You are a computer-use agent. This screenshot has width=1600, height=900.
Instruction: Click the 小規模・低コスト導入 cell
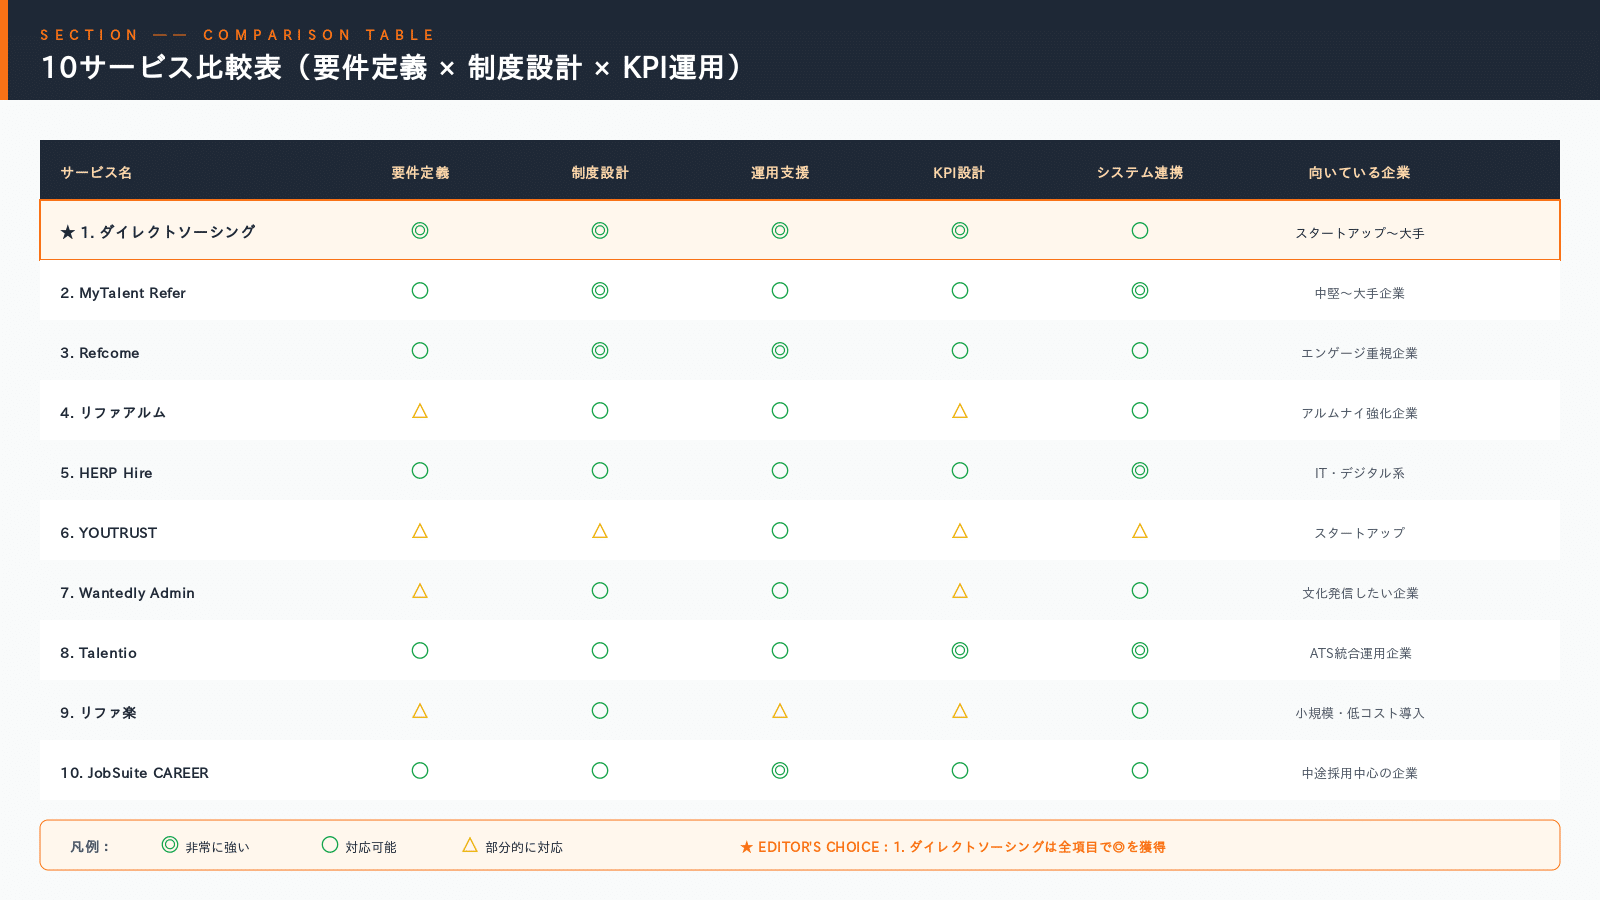click(x=1360, y=713)
